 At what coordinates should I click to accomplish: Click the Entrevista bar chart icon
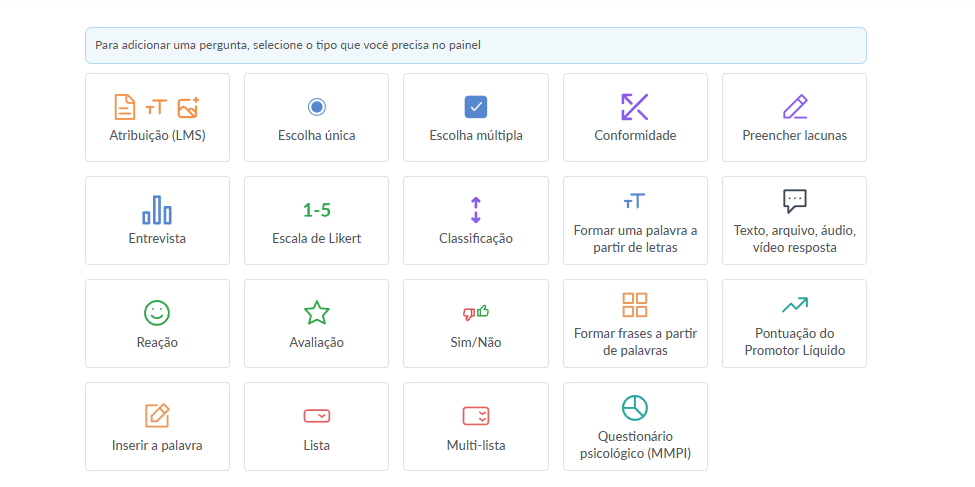(x=157, y=210)
